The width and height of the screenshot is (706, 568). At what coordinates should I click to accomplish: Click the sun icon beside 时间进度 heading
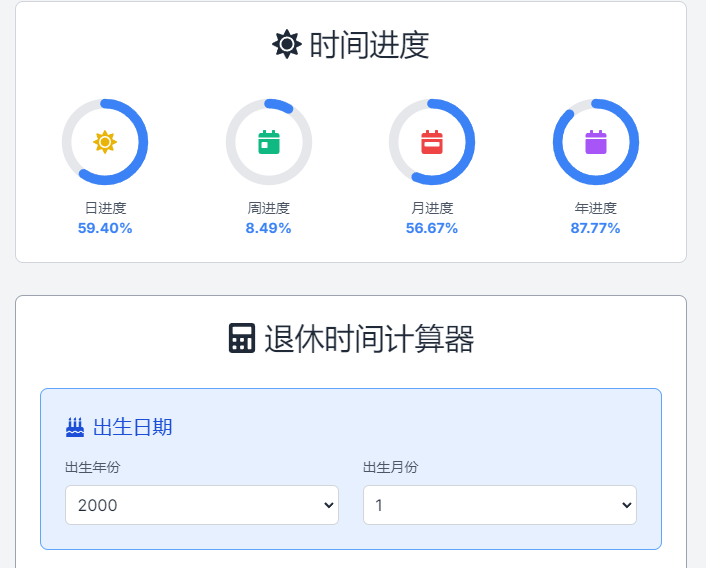click(x=287, y=44)
